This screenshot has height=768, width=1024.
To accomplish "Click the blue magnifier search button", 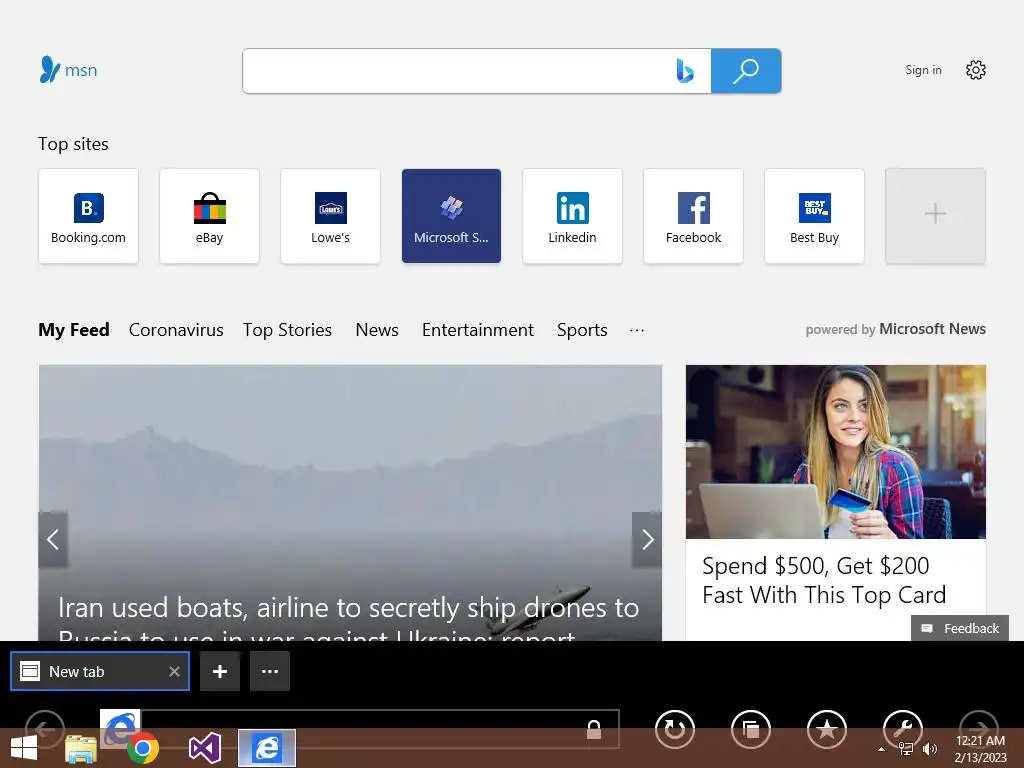I will tap(746, 71).
